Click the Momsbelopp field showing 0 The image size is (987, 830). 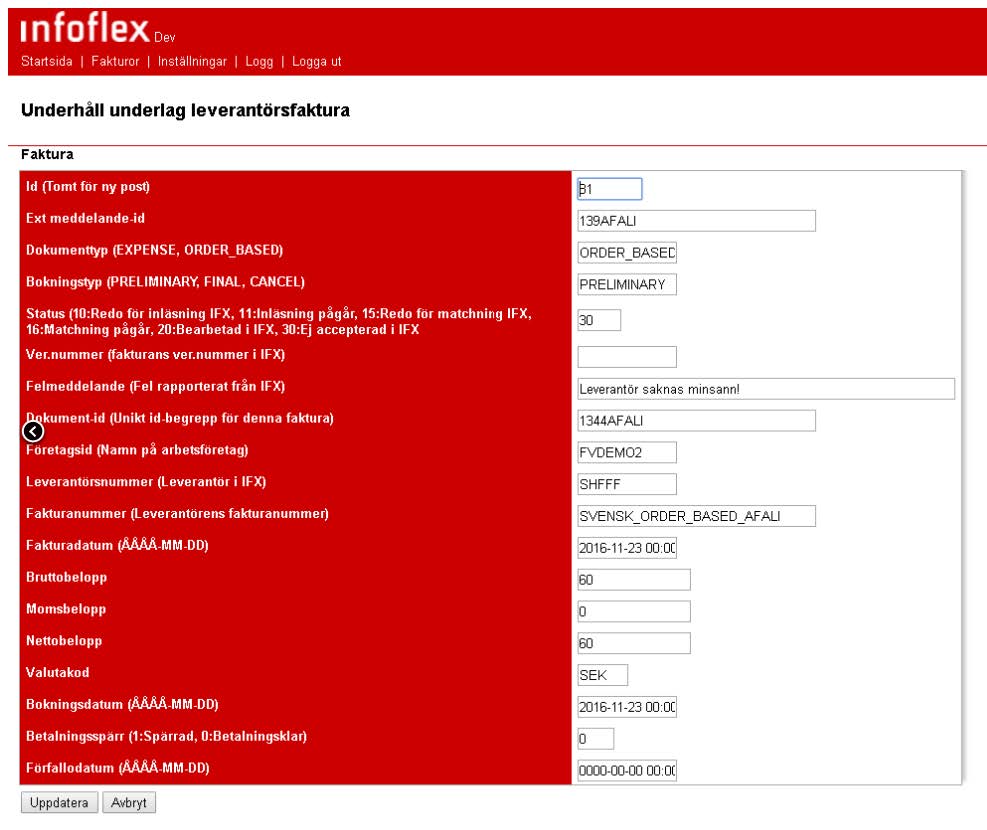point(634,612)
